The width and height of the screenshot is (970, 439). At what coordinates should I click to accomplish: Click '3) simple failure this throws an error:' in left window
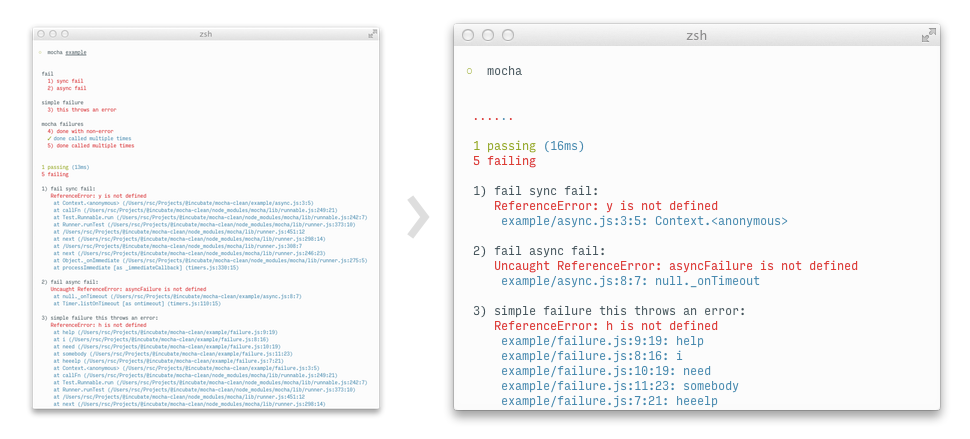100,318
